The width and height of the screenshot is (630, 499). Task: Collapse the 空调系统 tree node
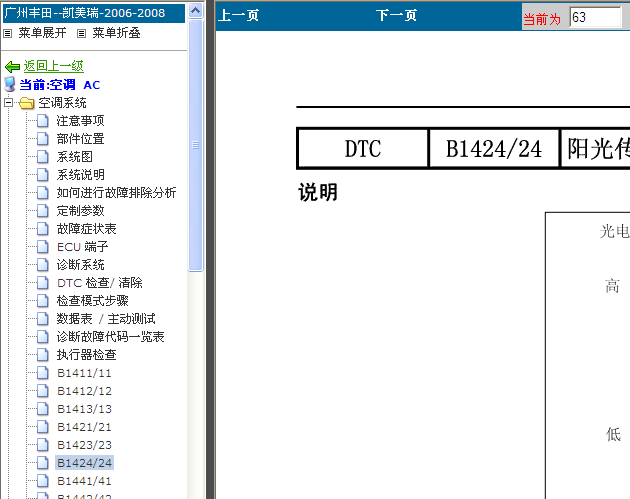pos(8,102)
